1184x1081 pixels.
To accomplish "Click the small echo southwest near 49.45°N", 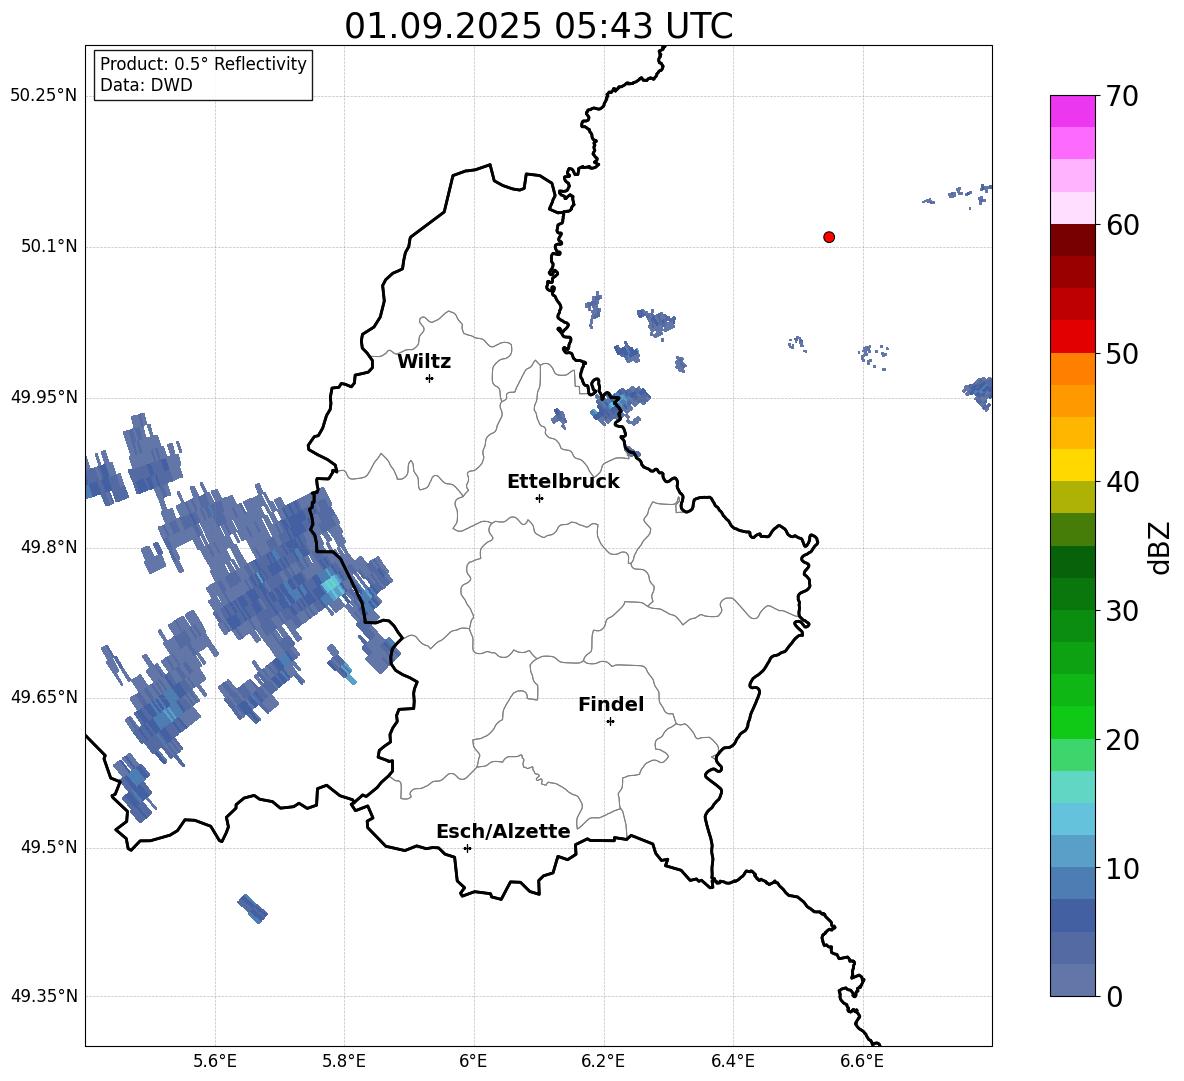I will pyautogui.click(x=252, y=908).
